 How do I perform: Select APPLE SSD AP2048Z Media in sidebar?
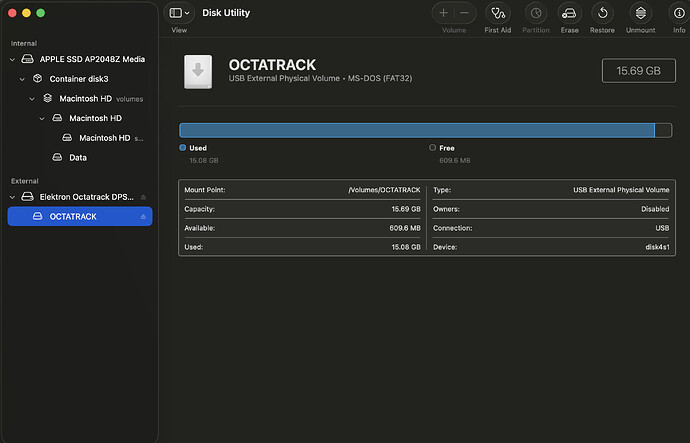pyautogui.click(x=80, y=59)
